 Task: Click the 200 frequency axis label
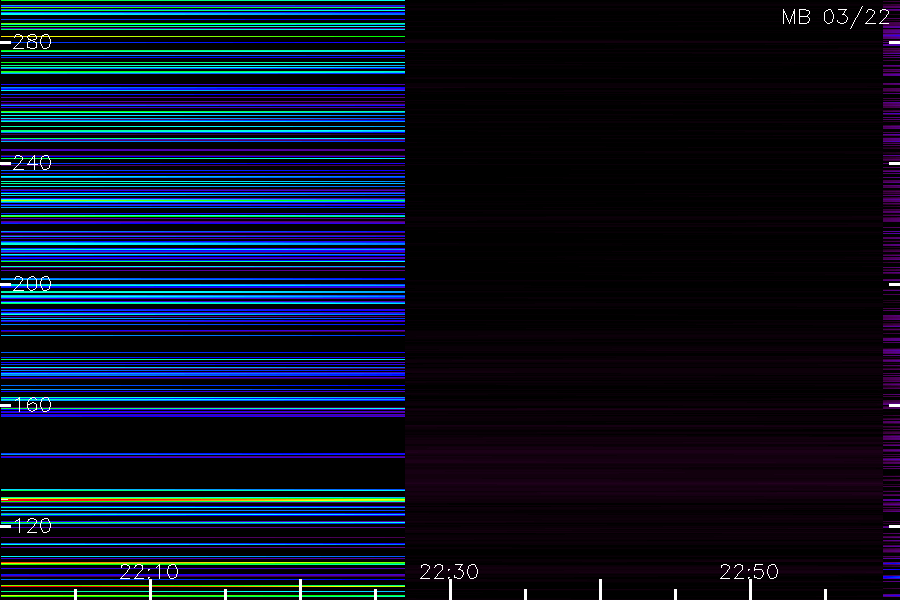click(32, 284)
